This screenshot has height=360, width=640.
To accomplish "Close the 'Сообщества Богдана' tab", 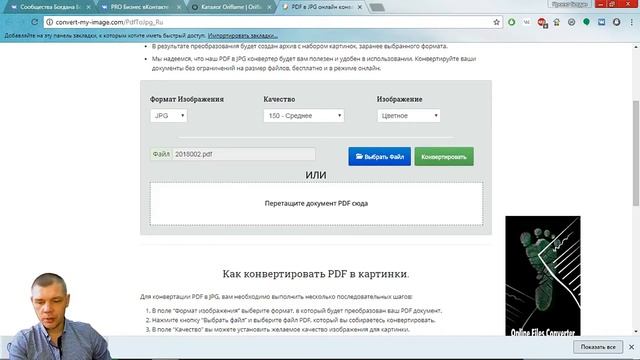I will pos(89,7).
